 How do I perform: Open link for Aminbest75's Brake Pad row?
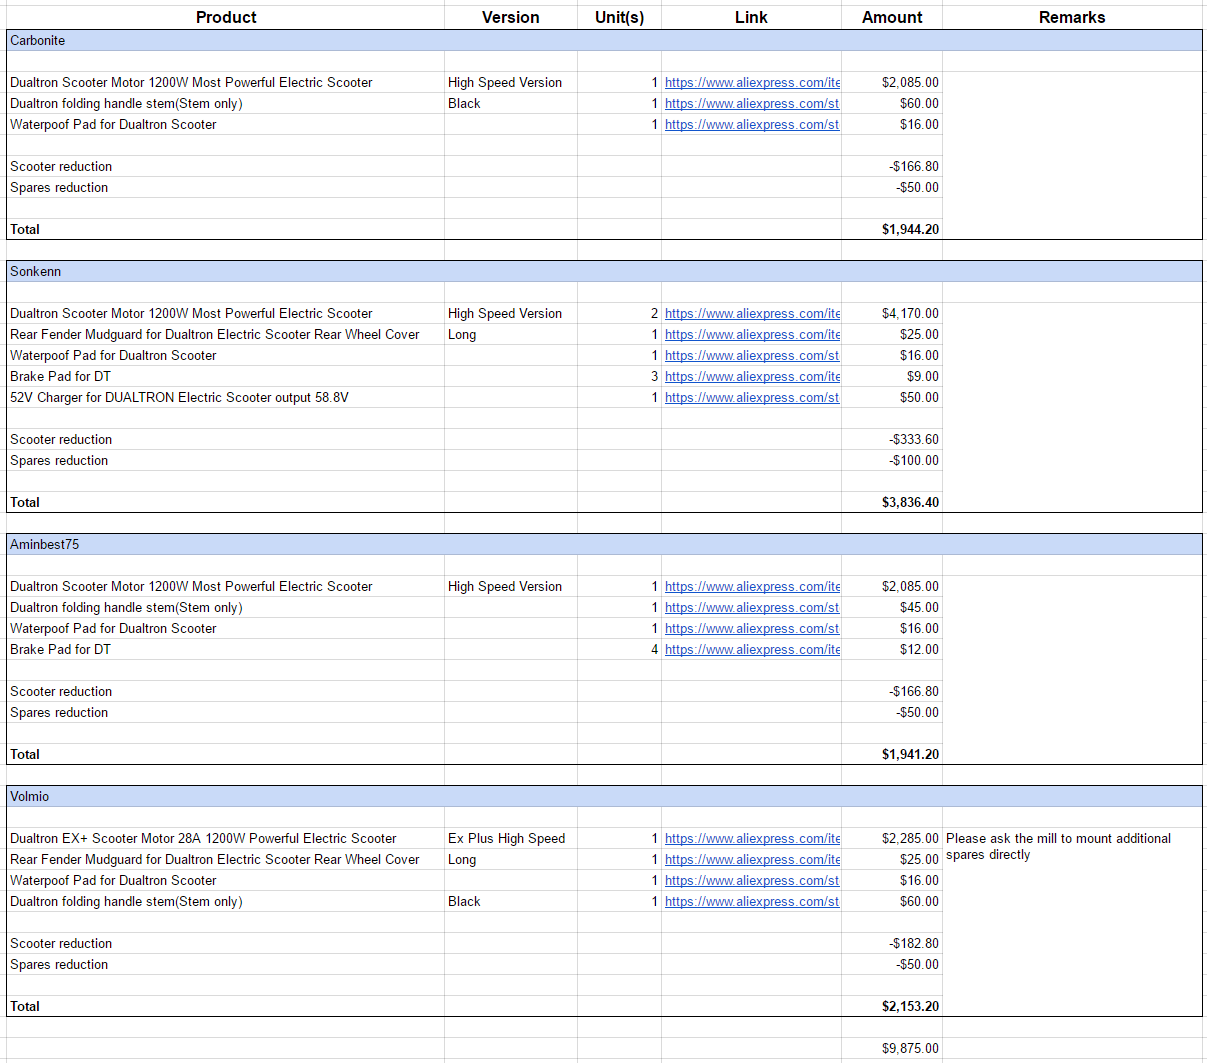(752, 650)
